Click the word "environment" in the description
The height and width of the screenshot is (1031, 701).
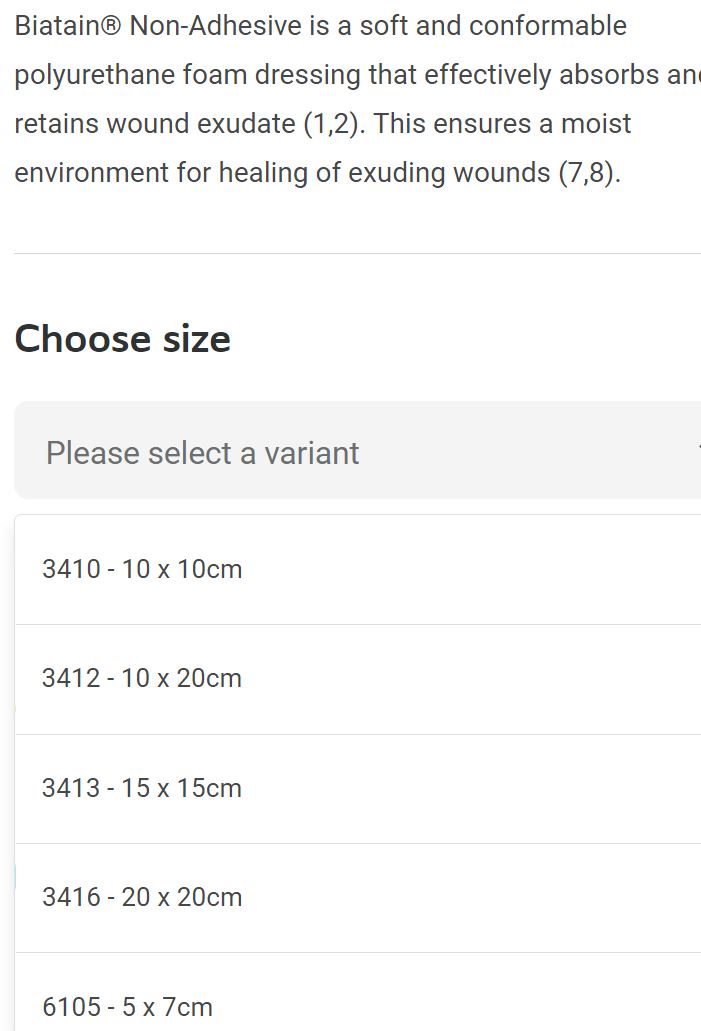click(91, 173)
